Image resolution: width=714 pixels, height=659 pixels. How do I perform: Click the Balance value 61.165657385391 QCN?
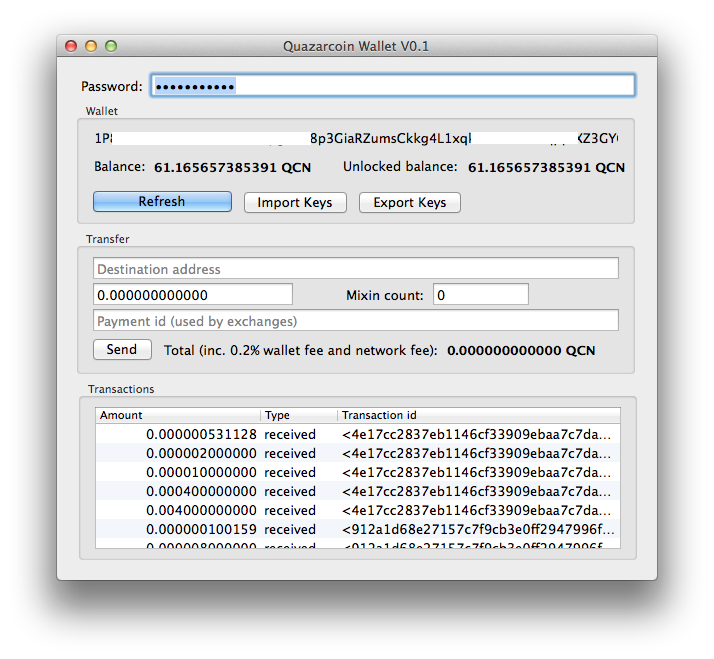(232, 168)
